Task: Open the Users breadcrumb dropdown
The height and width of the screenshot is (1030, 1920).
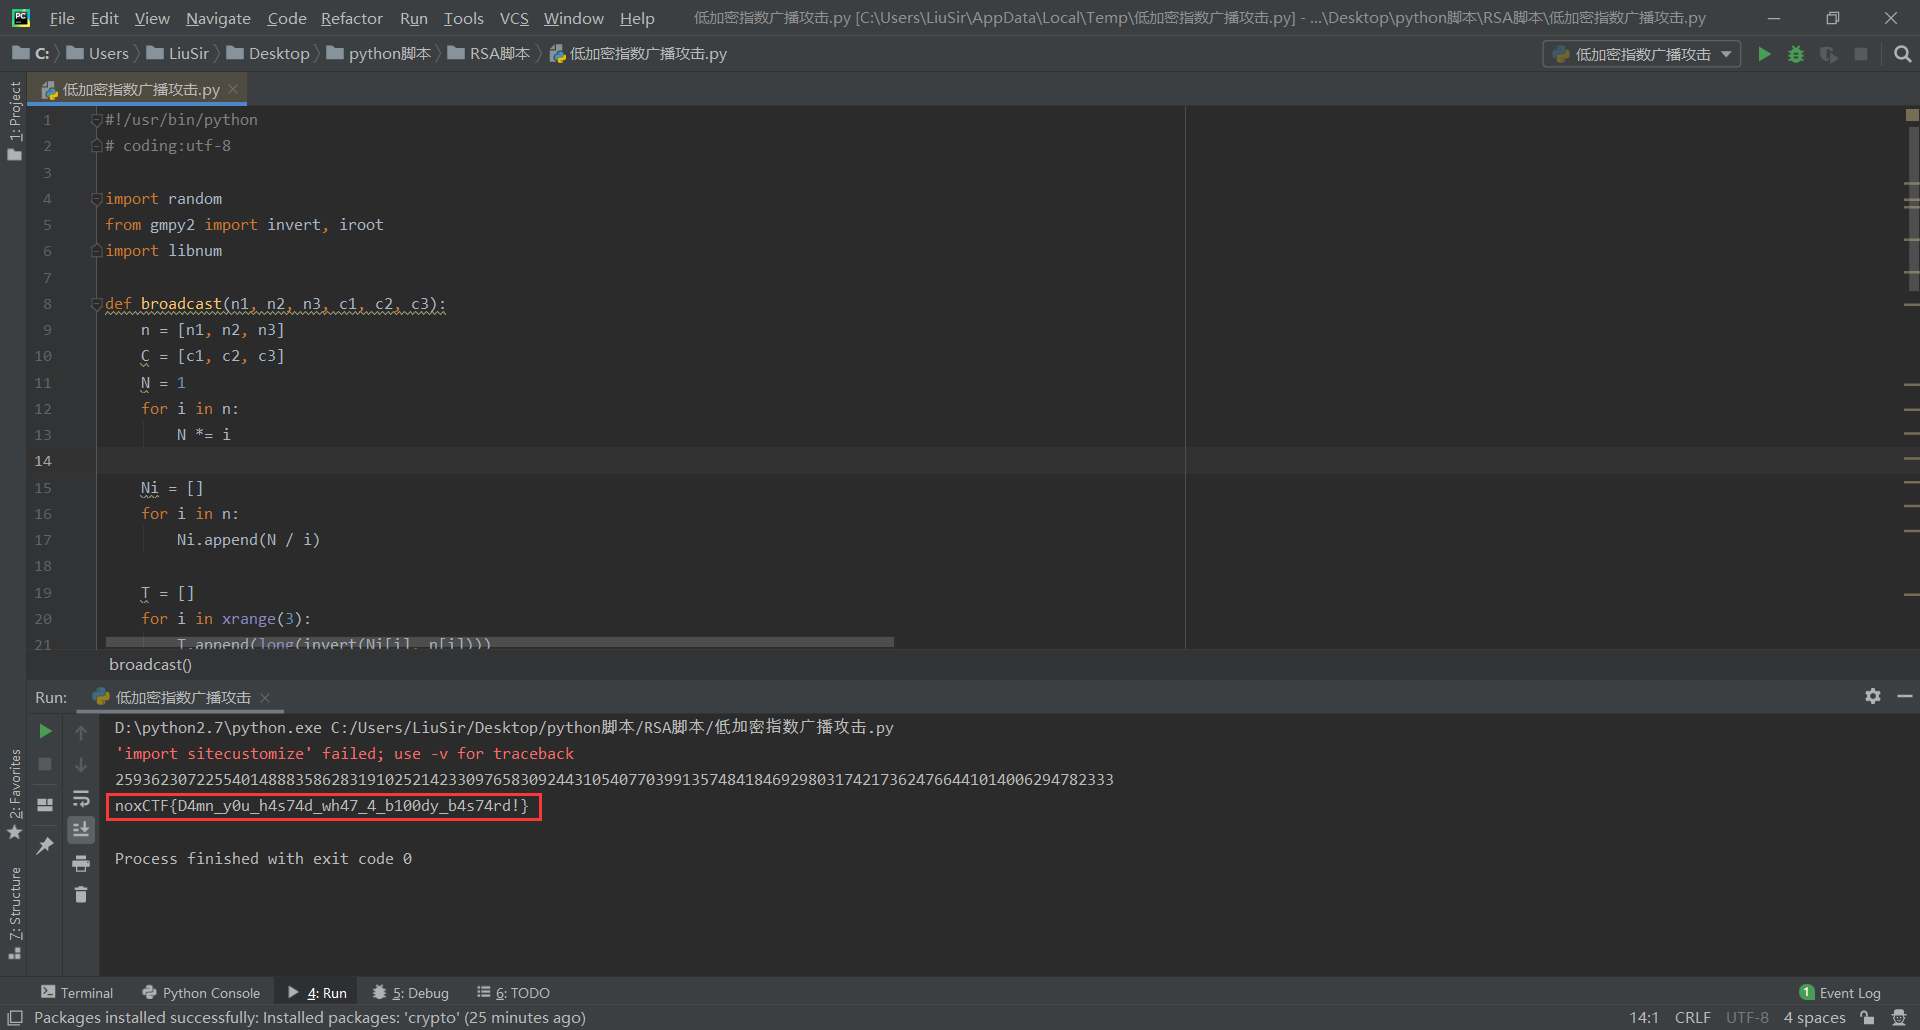Action: coord(98,54)
